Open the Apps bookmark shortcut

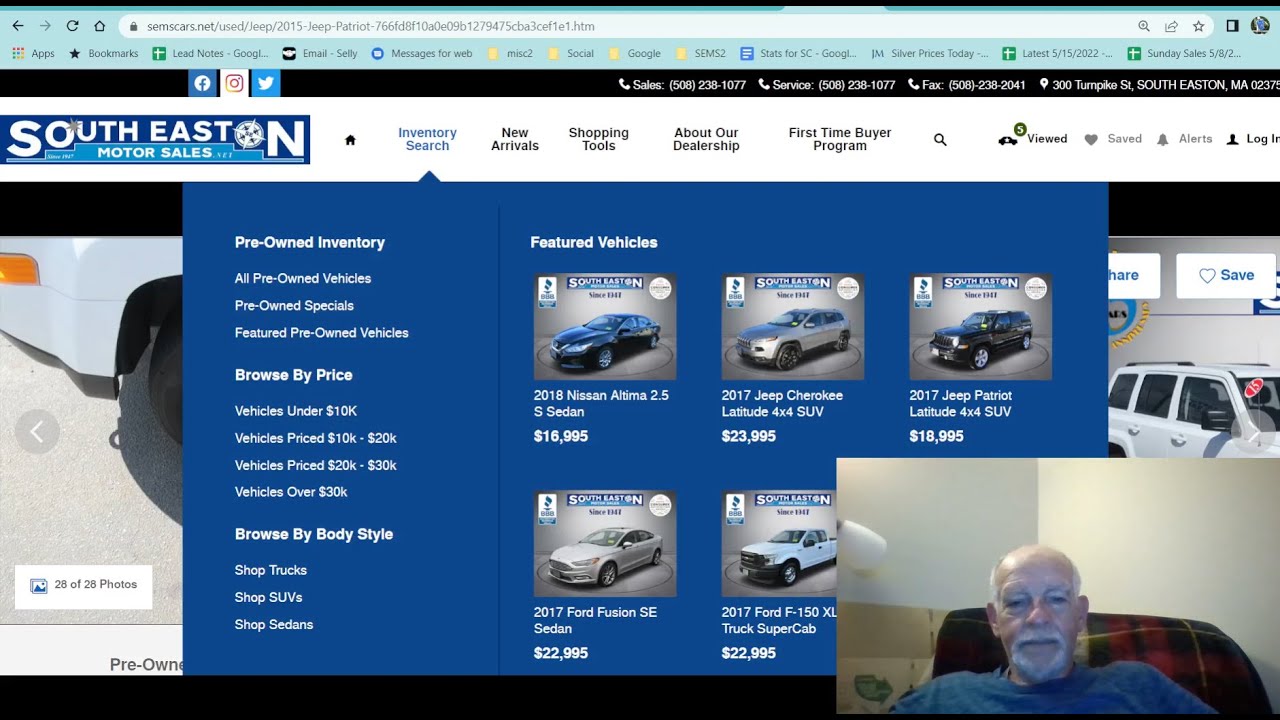33,54
